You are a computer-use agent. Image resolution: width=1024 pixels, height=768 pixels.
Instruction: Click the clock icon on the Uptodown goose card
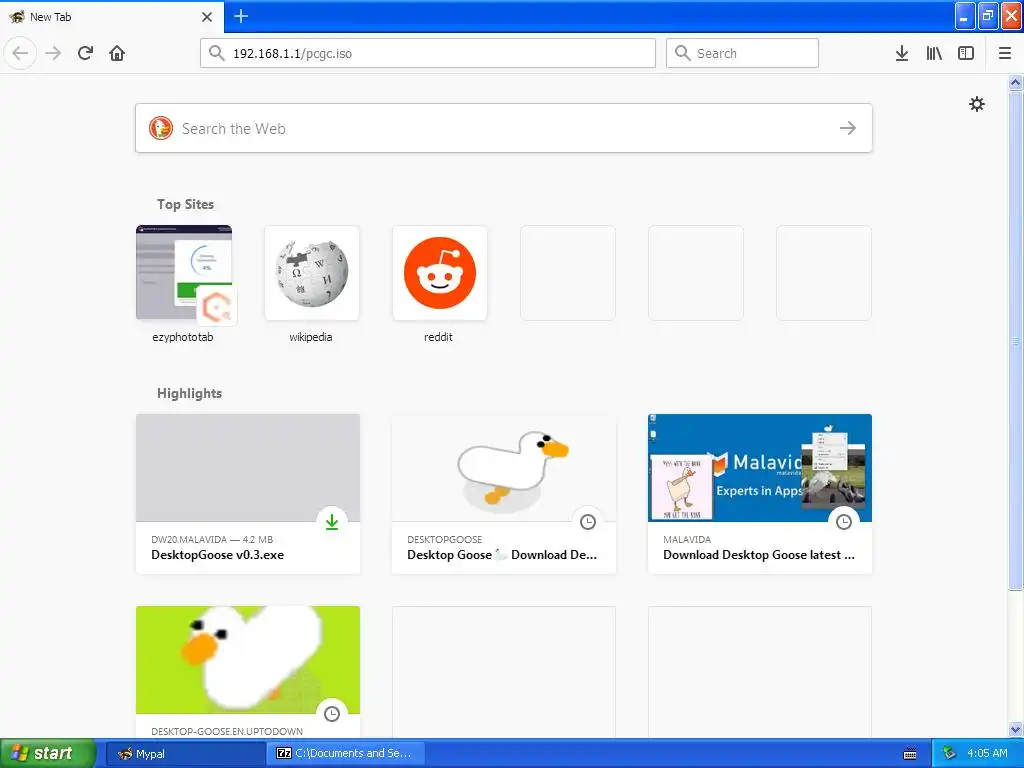332,714
